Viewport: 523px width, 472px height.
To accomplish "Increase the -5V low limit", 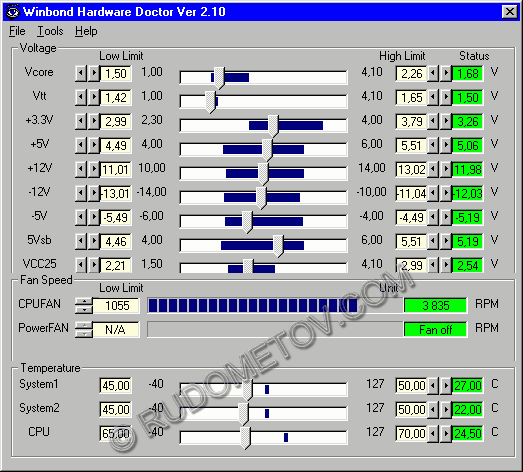I will [94, 217].
